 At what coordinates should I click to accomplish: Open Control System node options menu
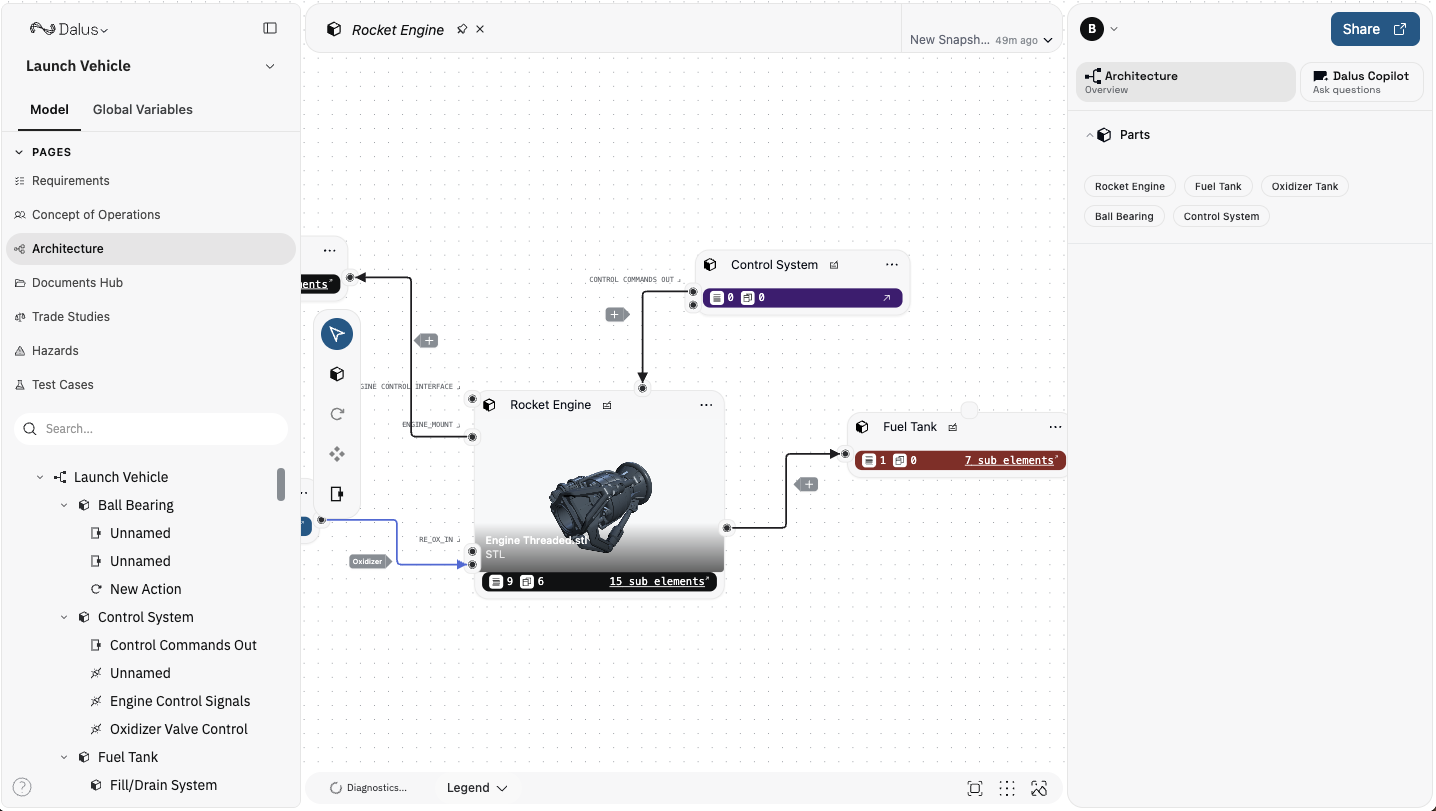coord(892,265)
